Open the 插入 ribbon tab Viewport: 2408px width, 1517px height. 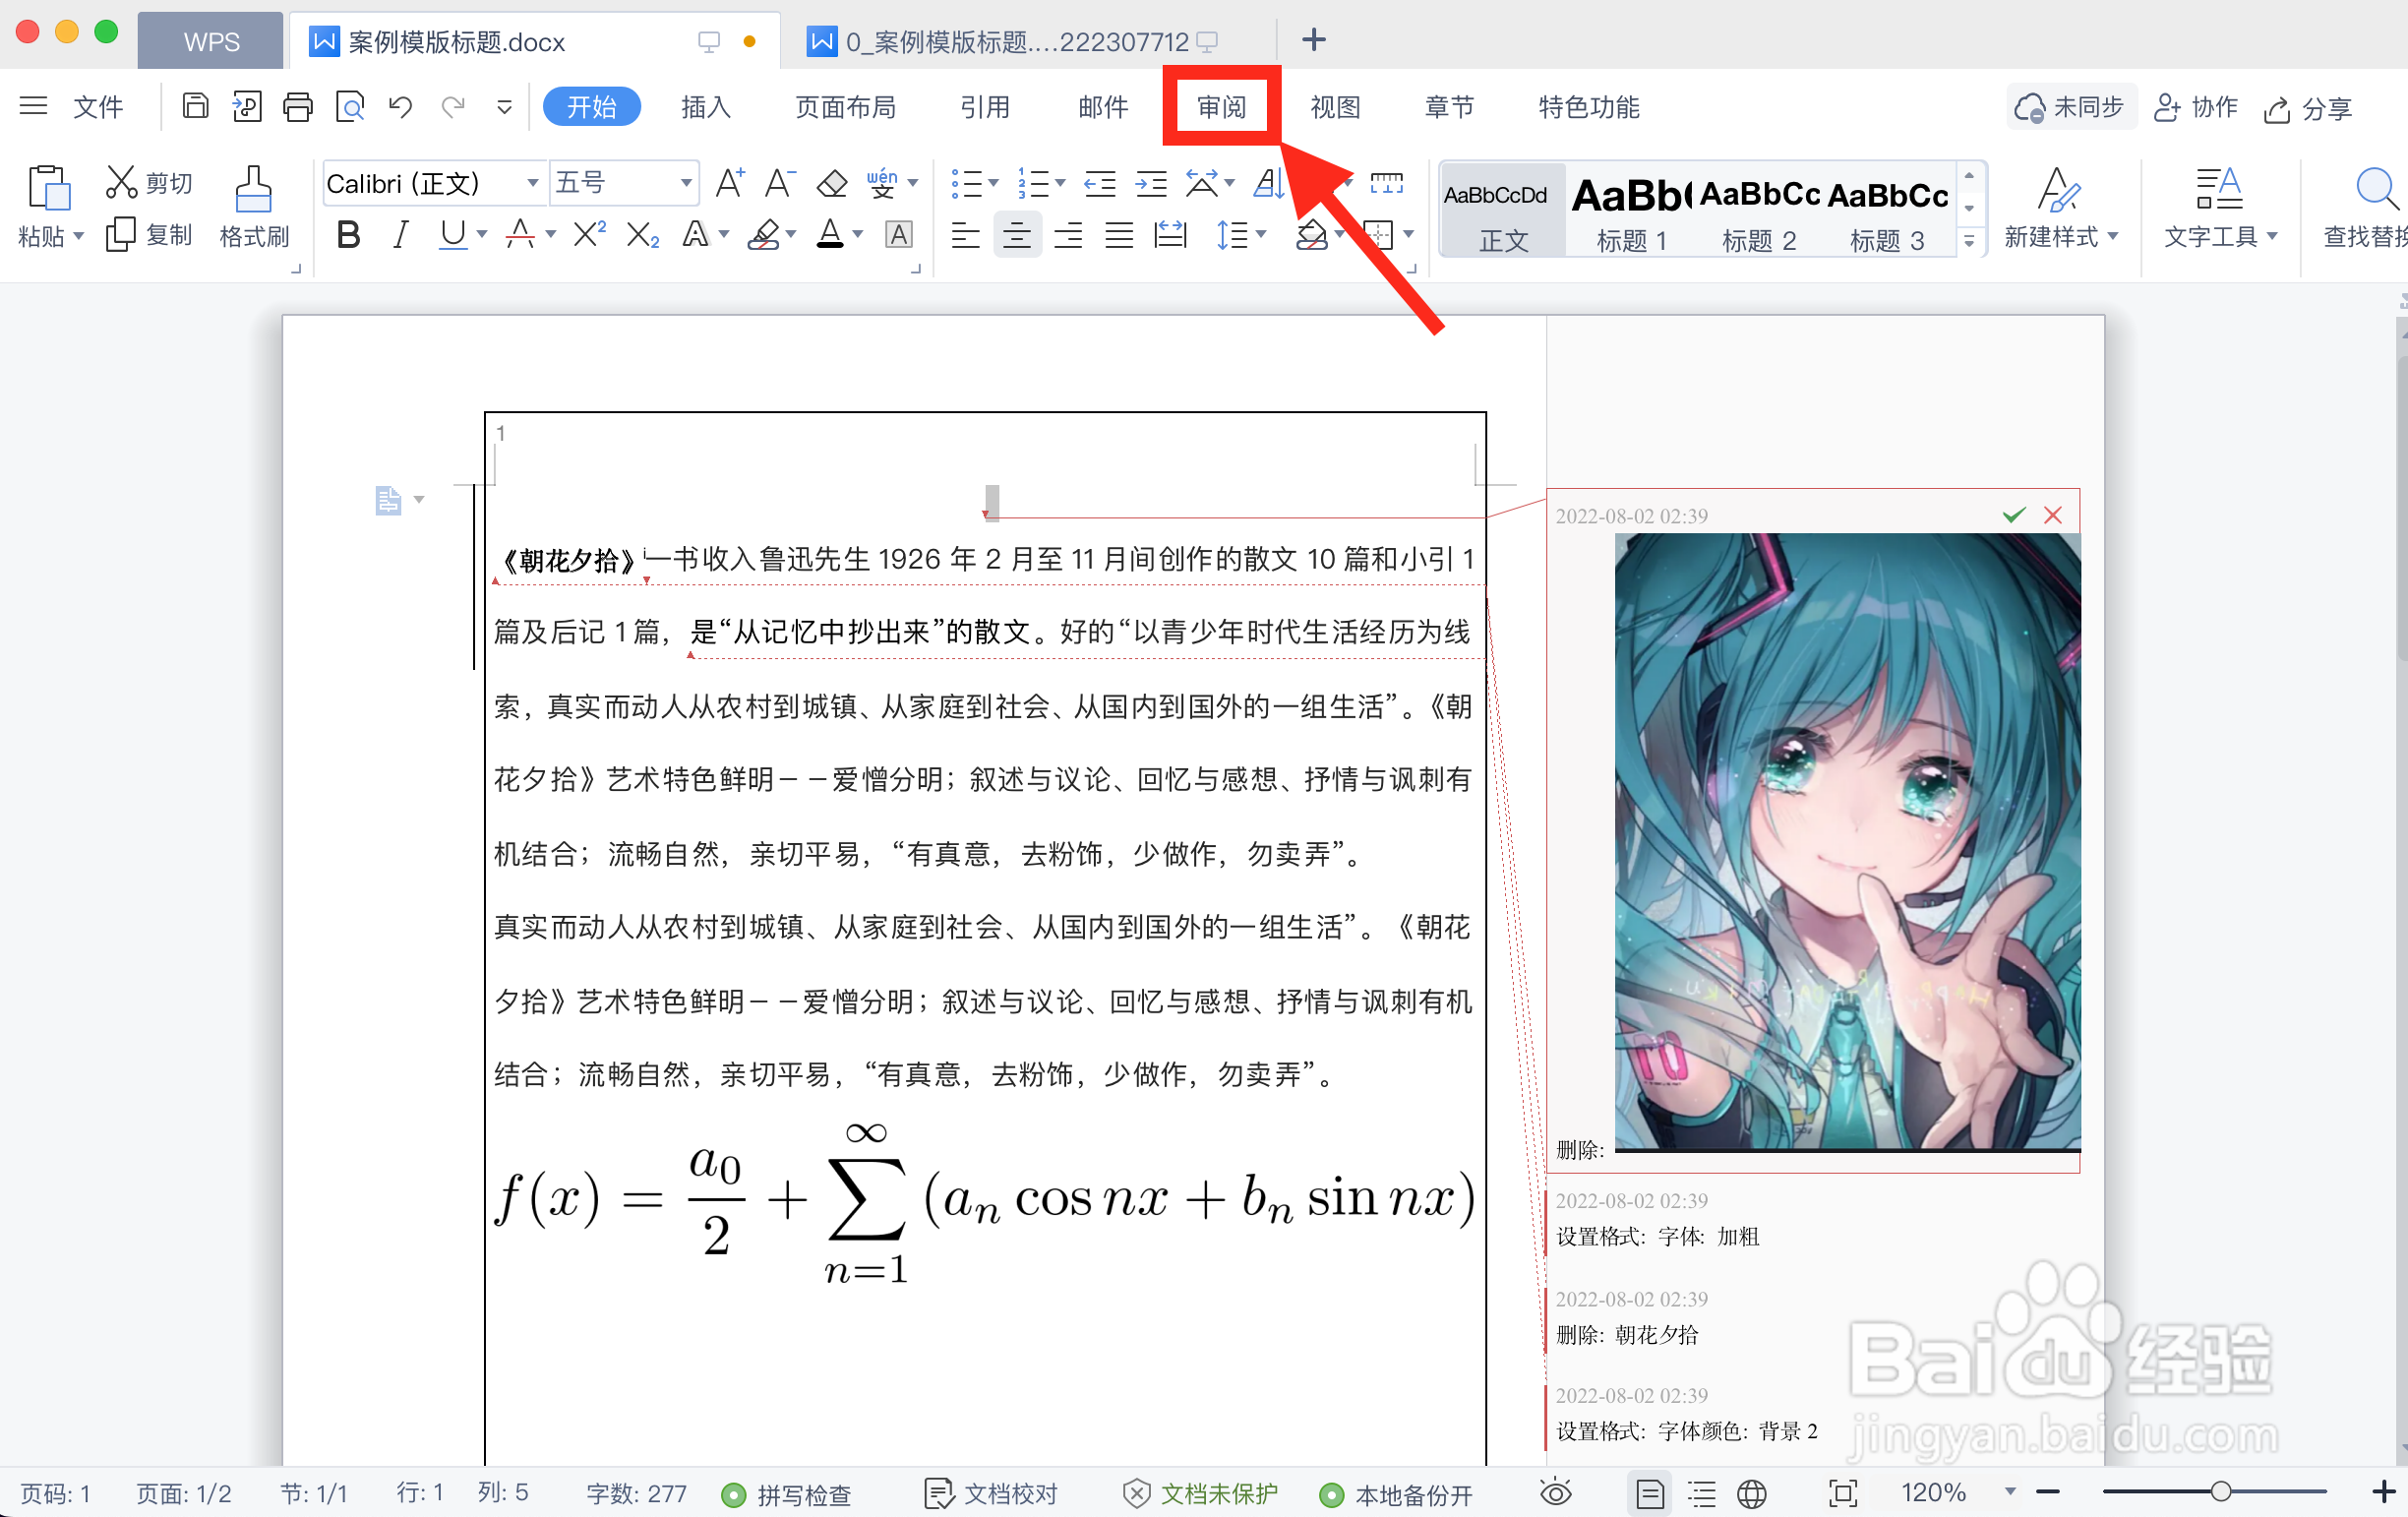click(706, 107)
